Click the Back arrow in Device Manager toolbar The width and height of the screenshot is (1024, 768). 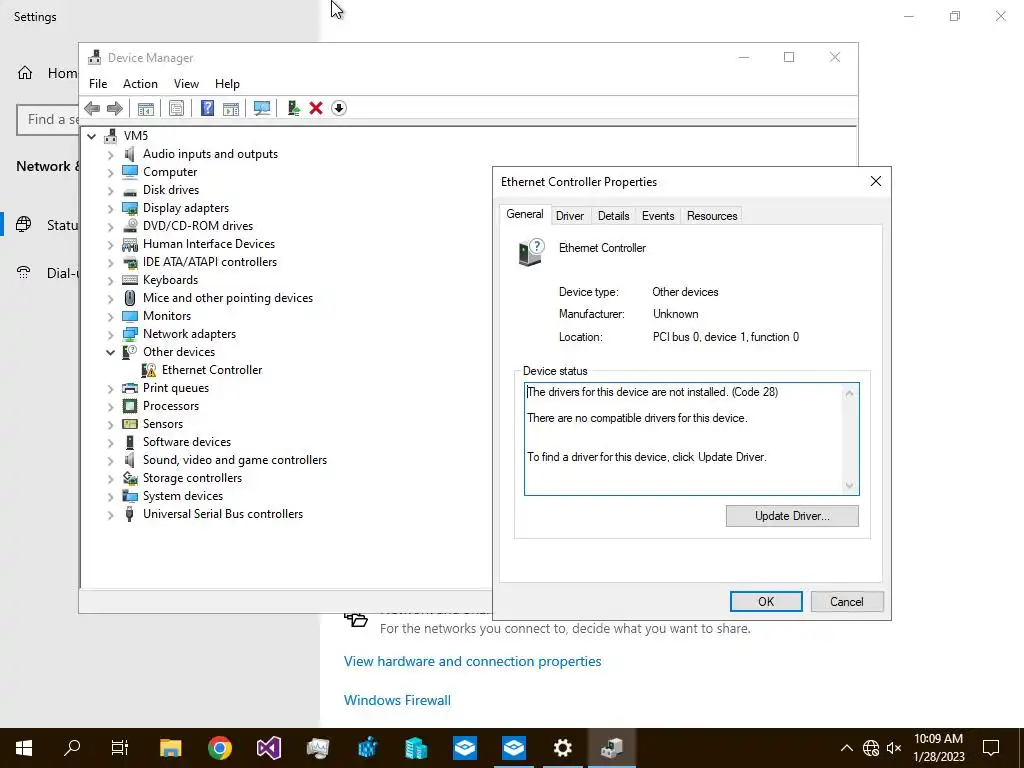(92, 108)
